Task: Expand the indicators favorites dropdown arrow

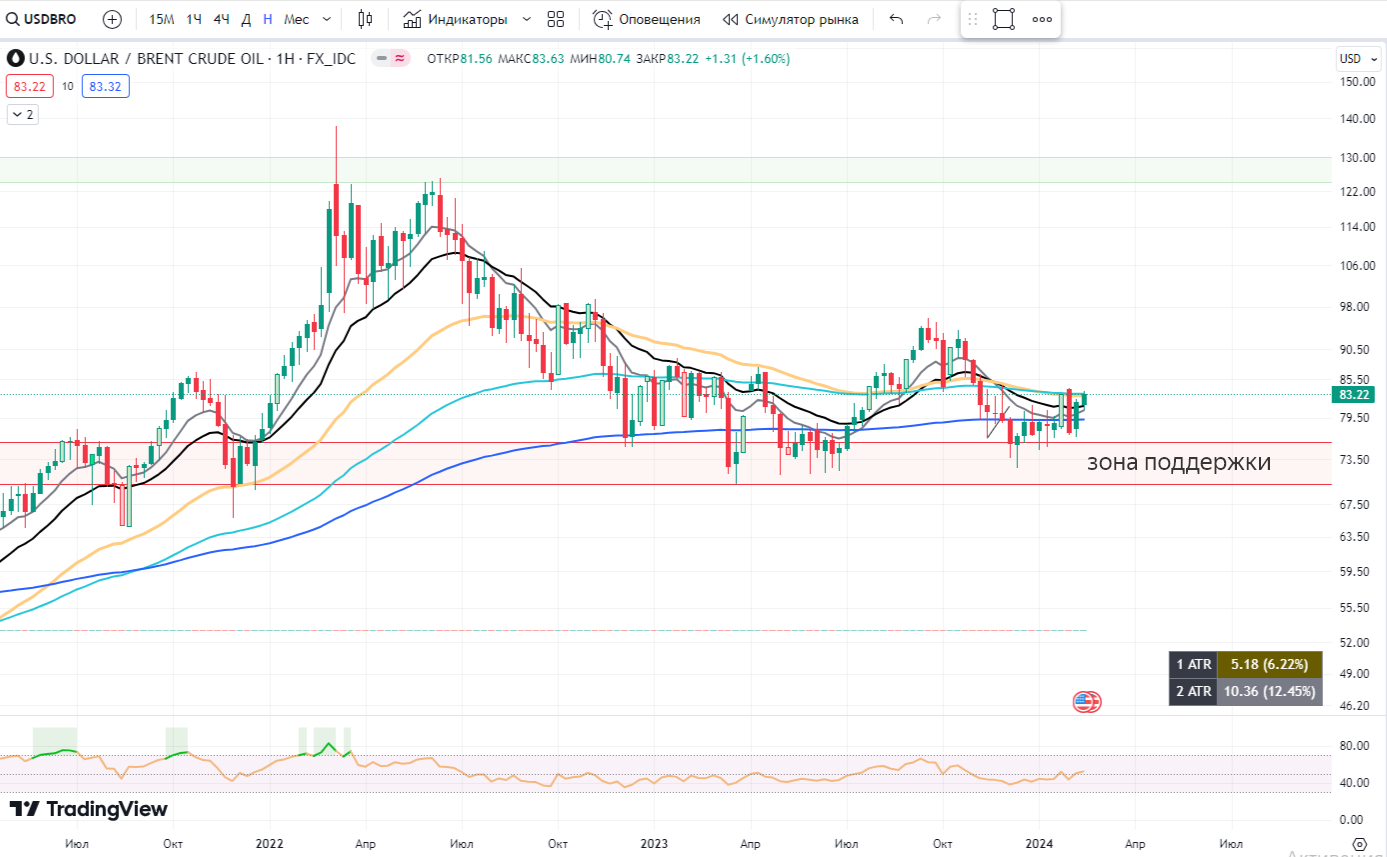Action: coord(527,19)
